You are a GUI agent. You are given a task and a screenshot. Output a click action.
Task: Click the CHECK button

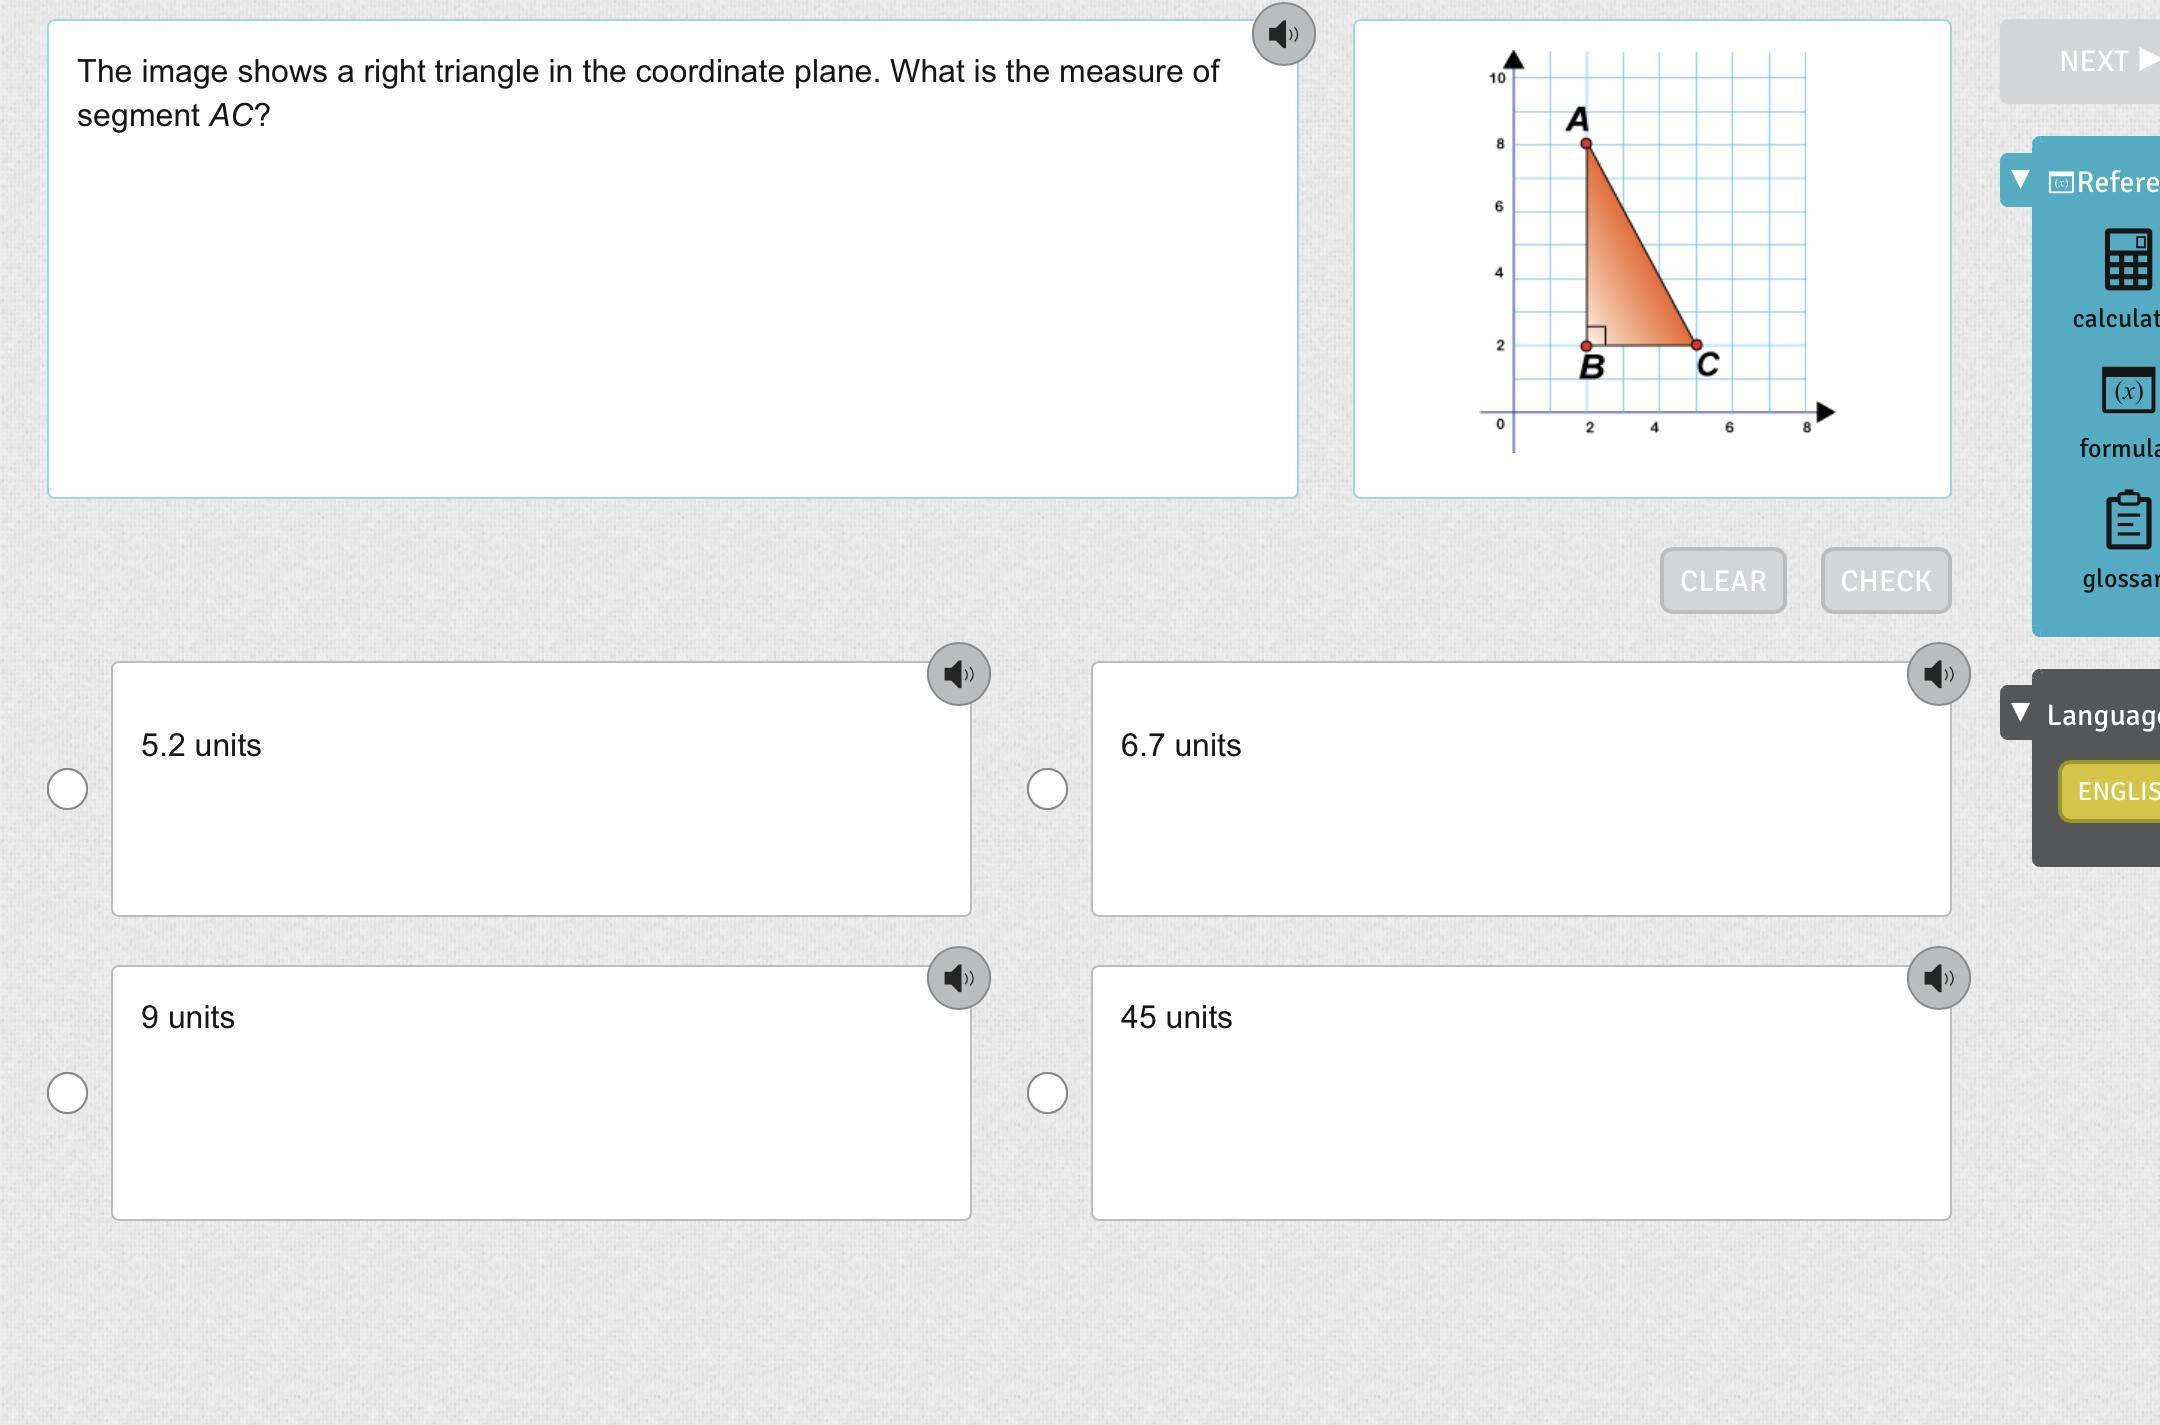click(x=1885, y=581)
